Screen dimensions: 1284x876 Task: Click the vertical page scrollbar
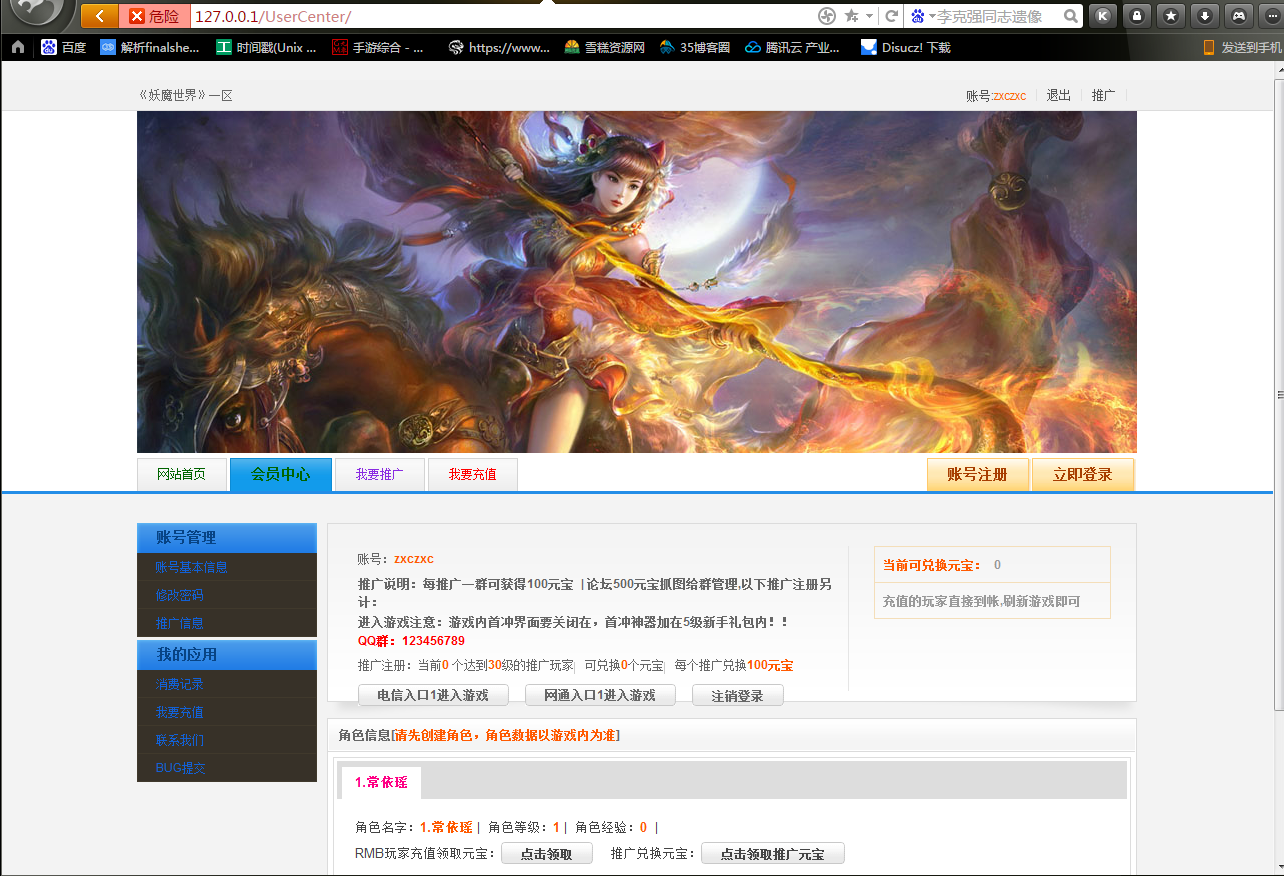click(x=1279, y=394)
